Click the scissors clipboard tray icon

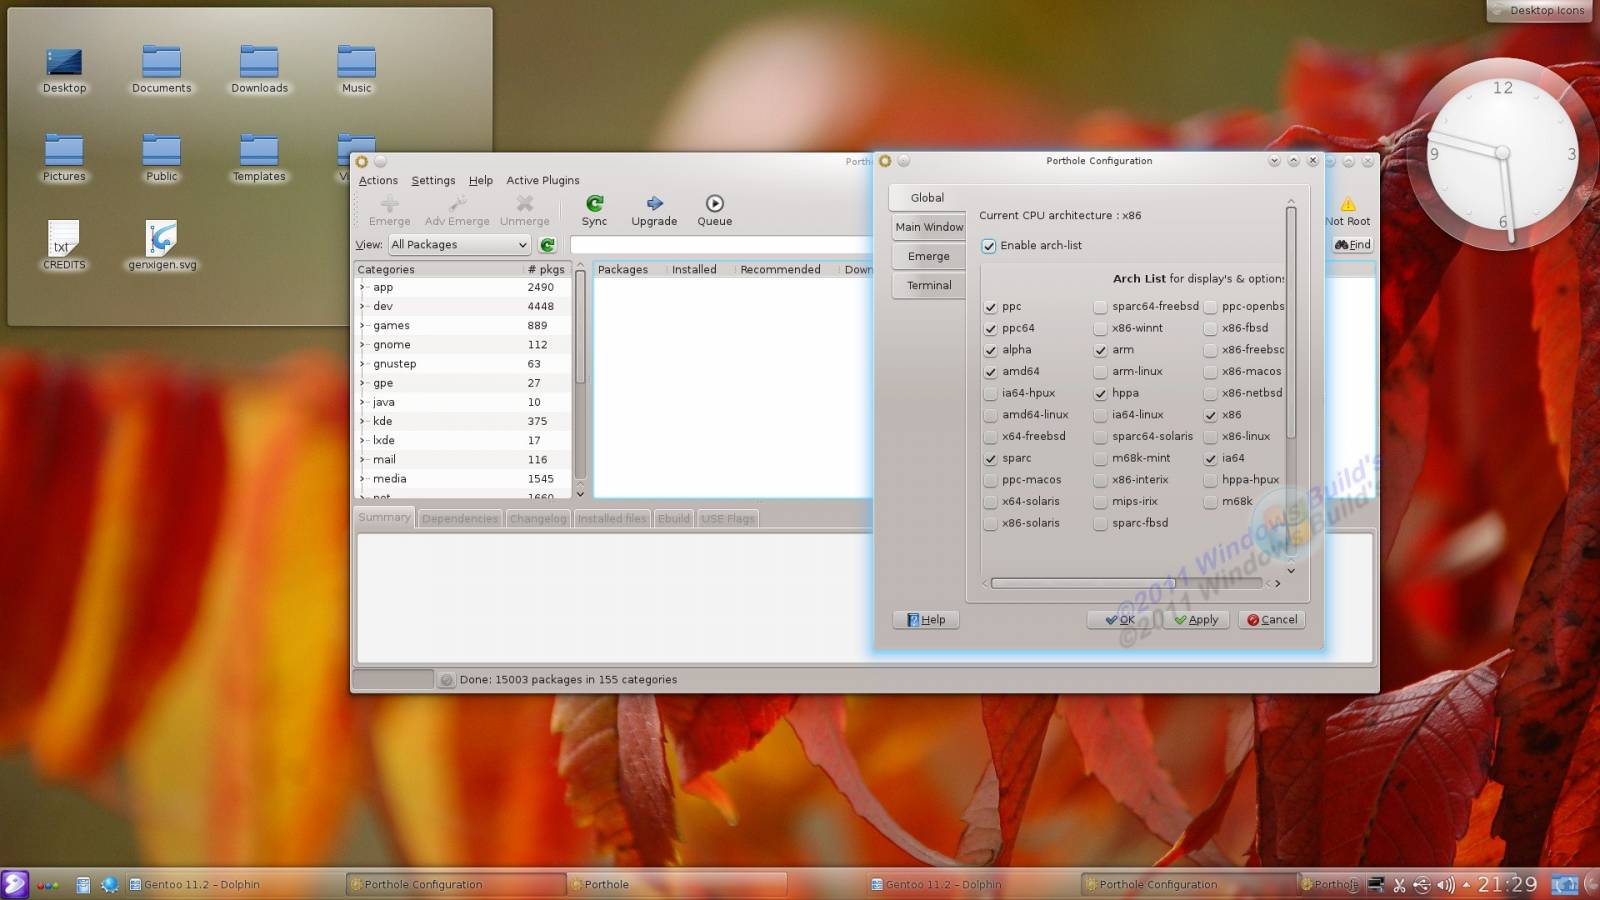(x=1399, y=885)
